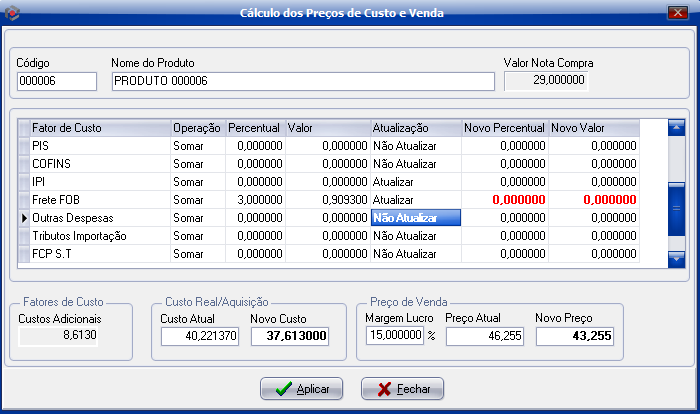This screenshot has width=700, height=414.
Task: Focus the Código input field
Action: 56,81
